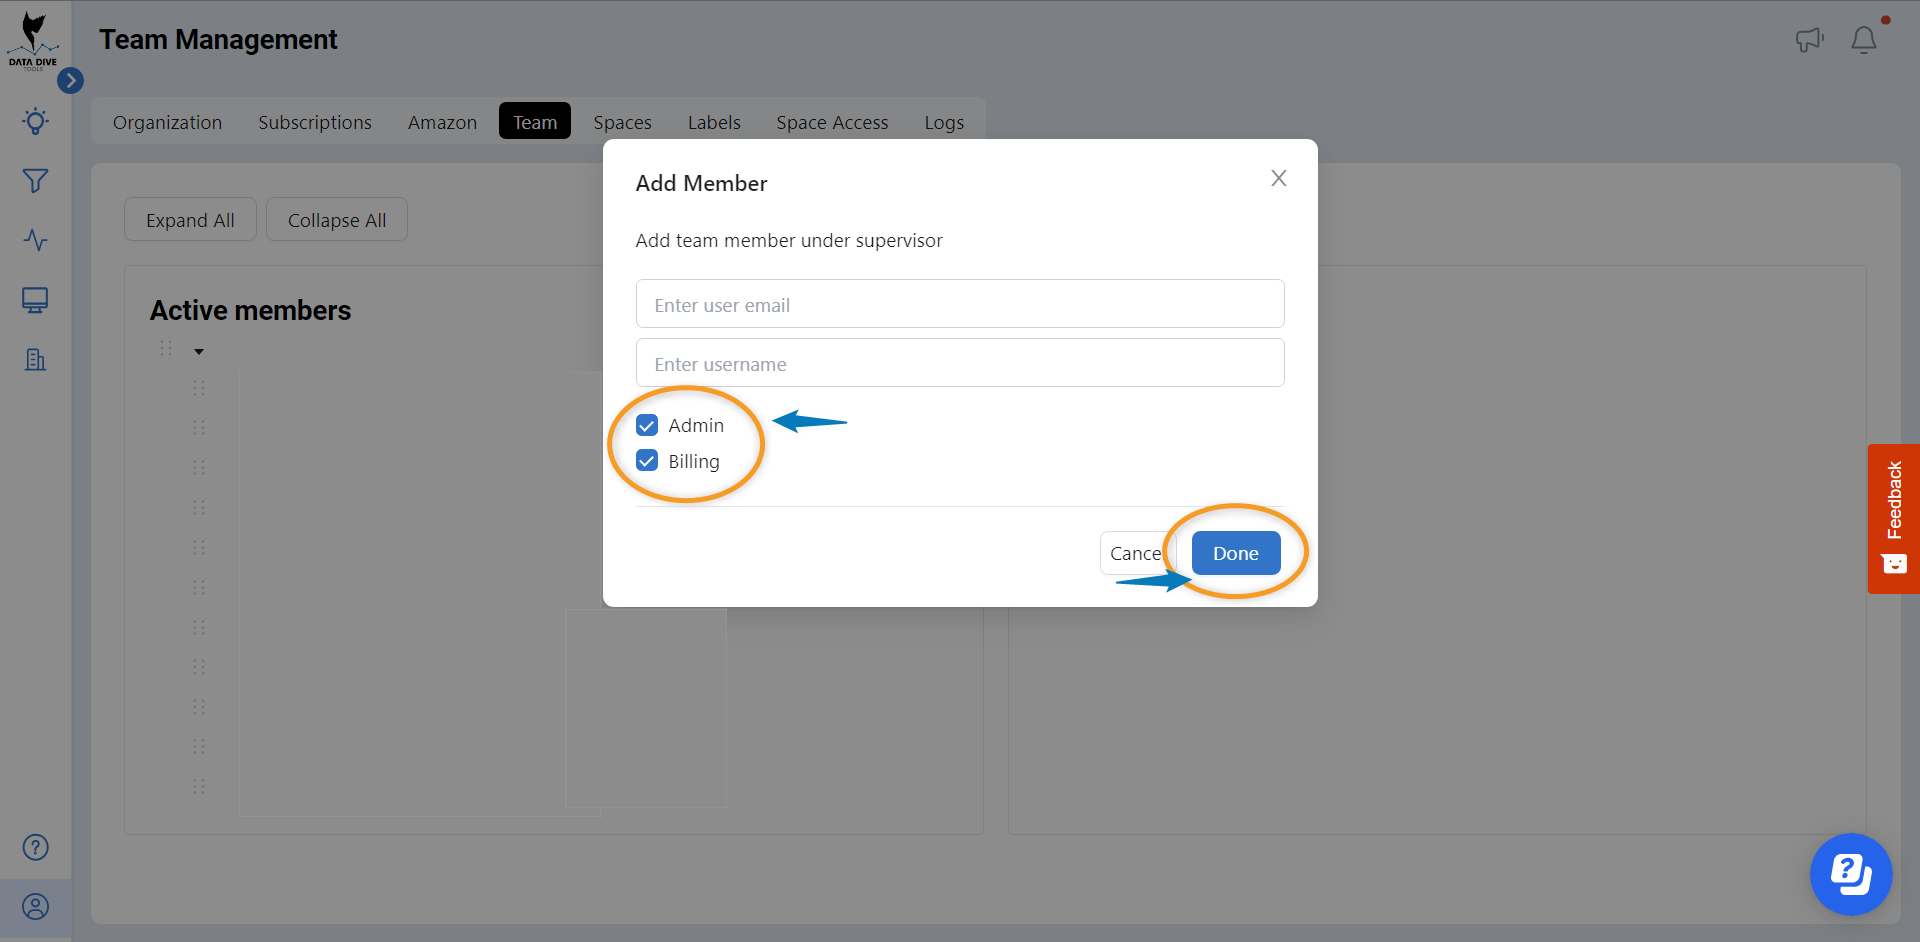
Task: Switch to the Amazon tab
Action: click(442, 122)
